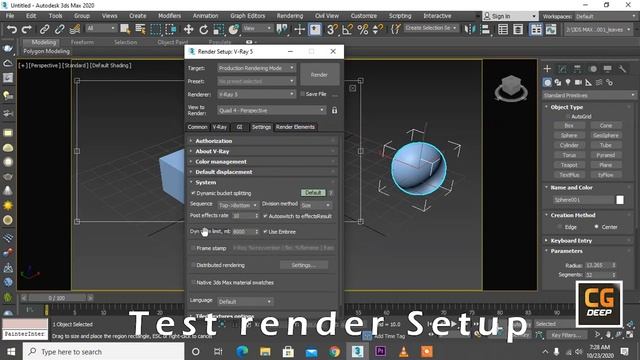Open the Create panel plus icon
Viewport: 640px width, 360px height.
pos(547,69)
